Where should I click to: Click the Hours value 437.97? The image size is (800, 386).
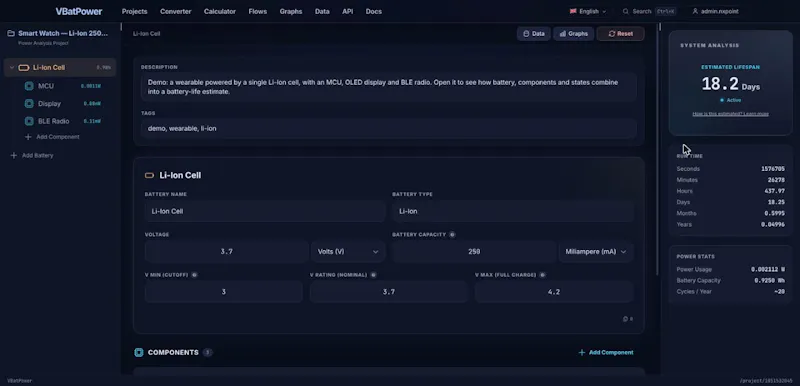pos(775,191)
